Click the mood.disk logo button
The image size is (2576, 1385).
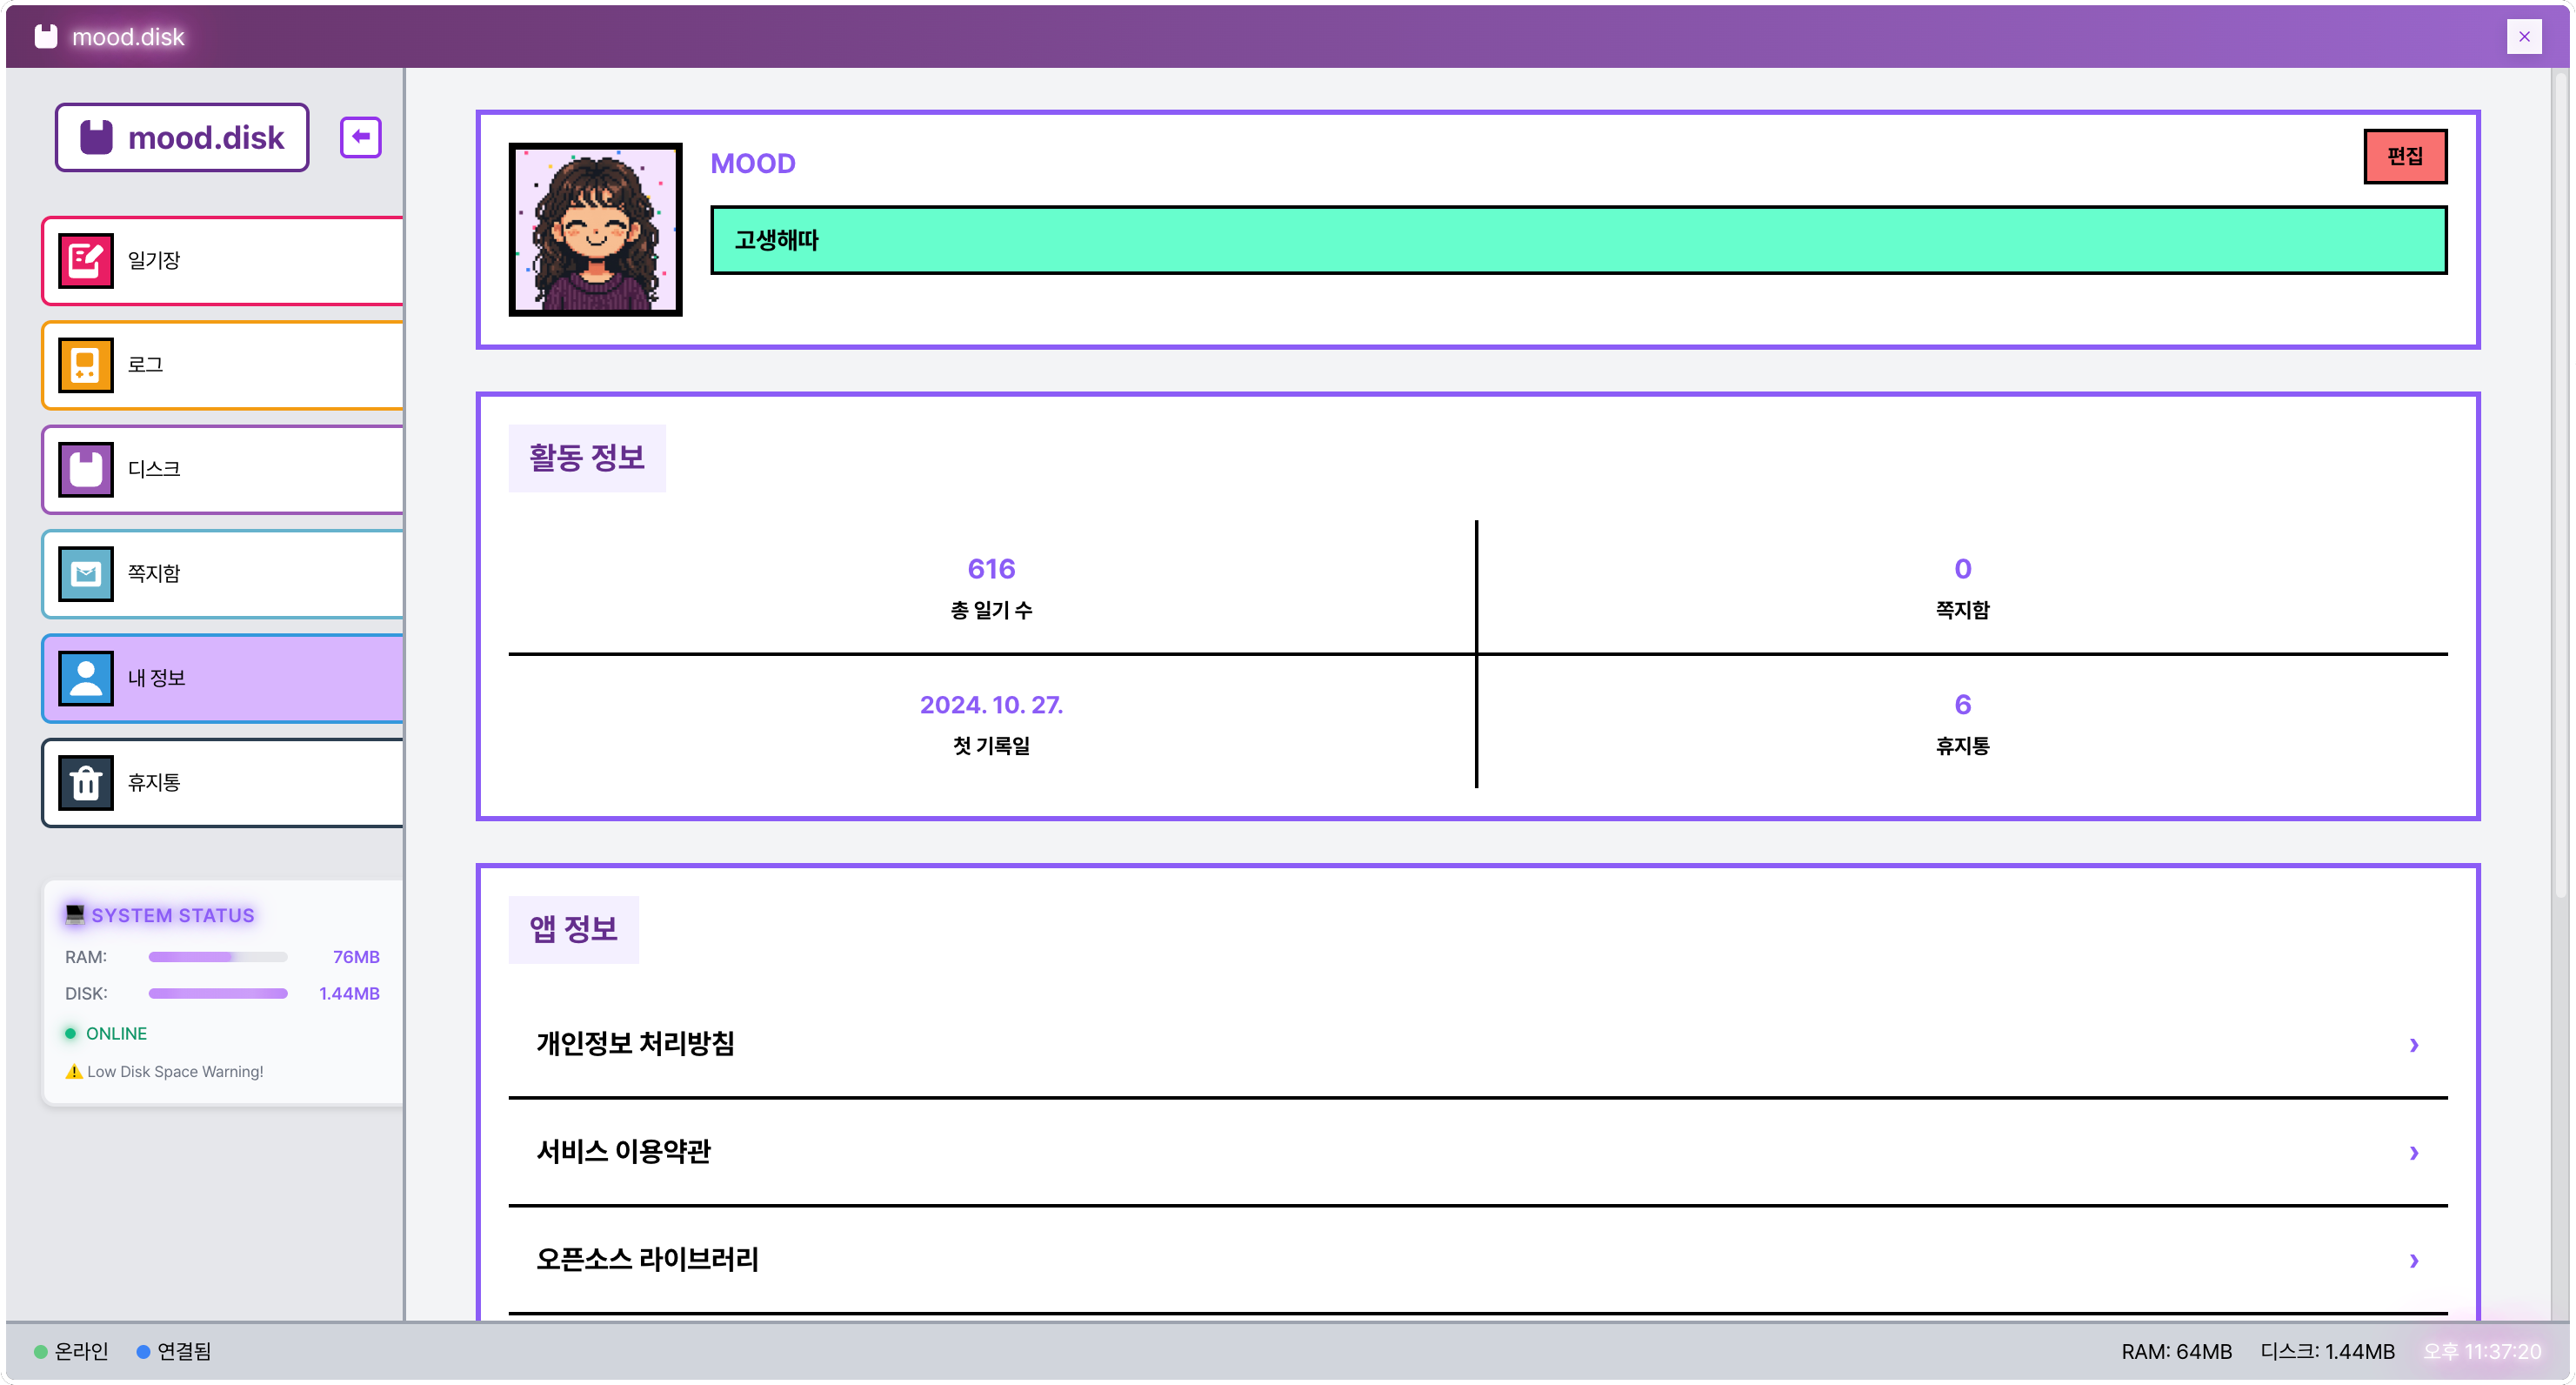tap(182, 137)
